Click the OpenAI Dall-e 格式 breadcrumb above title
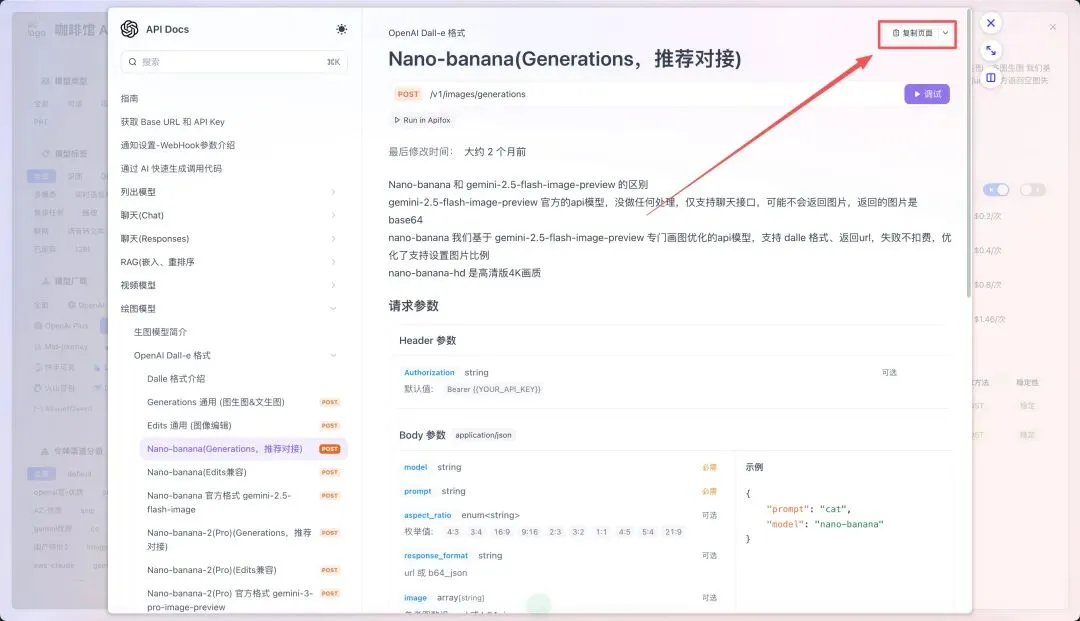The height and width of the screenshot is (621, 1080). click(426, 33)
